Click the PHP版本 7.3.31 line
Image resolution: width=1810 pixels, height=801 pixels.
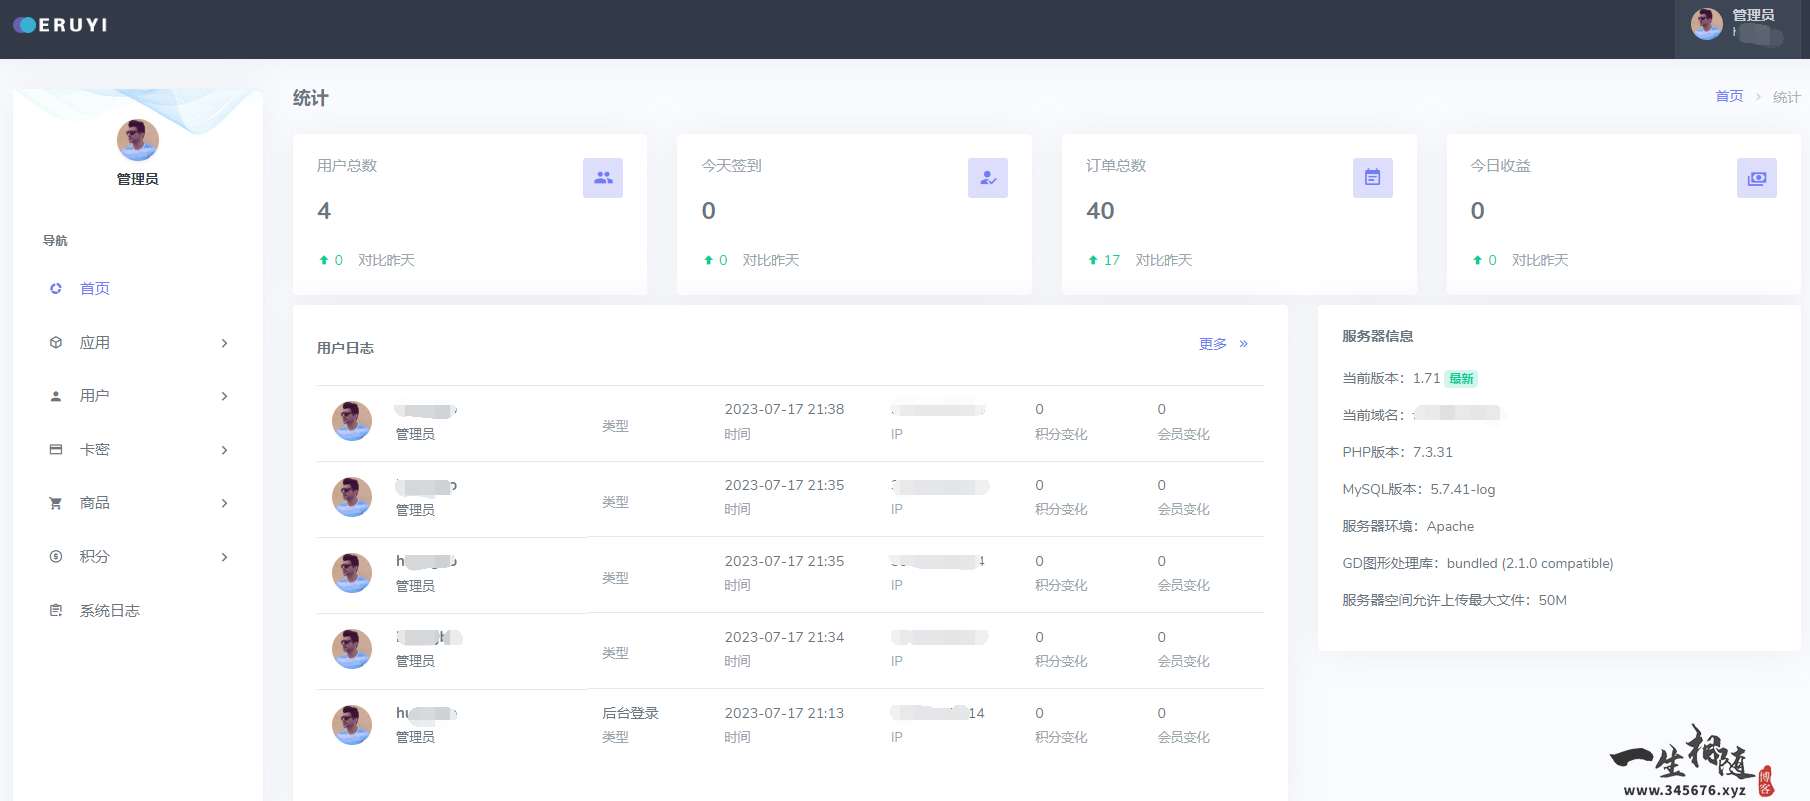[1397, 452]
